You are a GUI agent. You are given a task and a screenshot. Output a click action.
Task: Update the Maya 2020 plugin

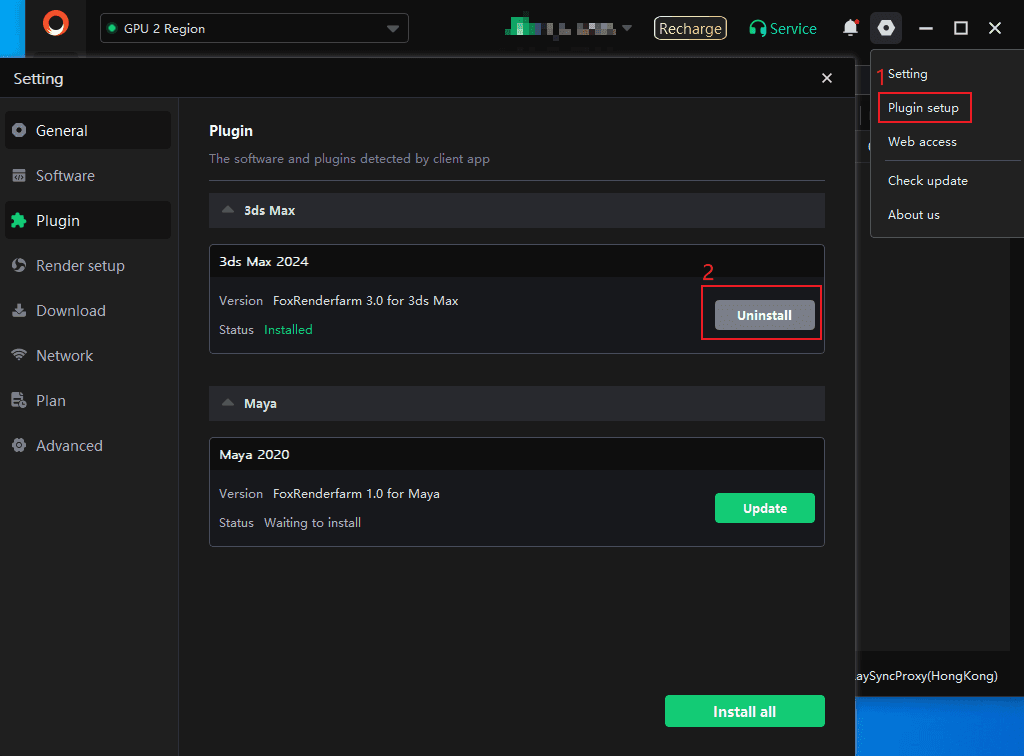point(764,508)
